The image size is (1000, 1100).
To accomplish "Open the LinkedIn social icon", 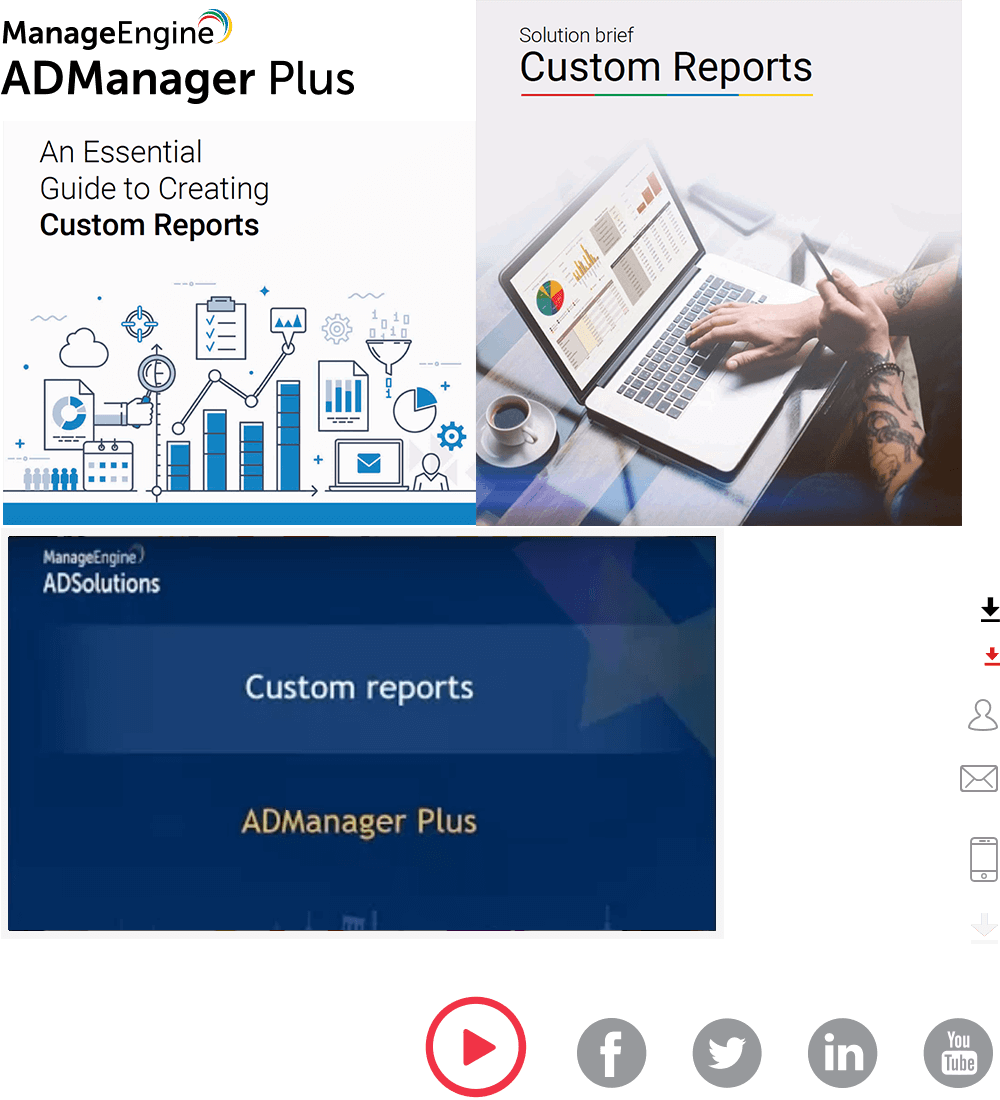I will pos(843,1052).
